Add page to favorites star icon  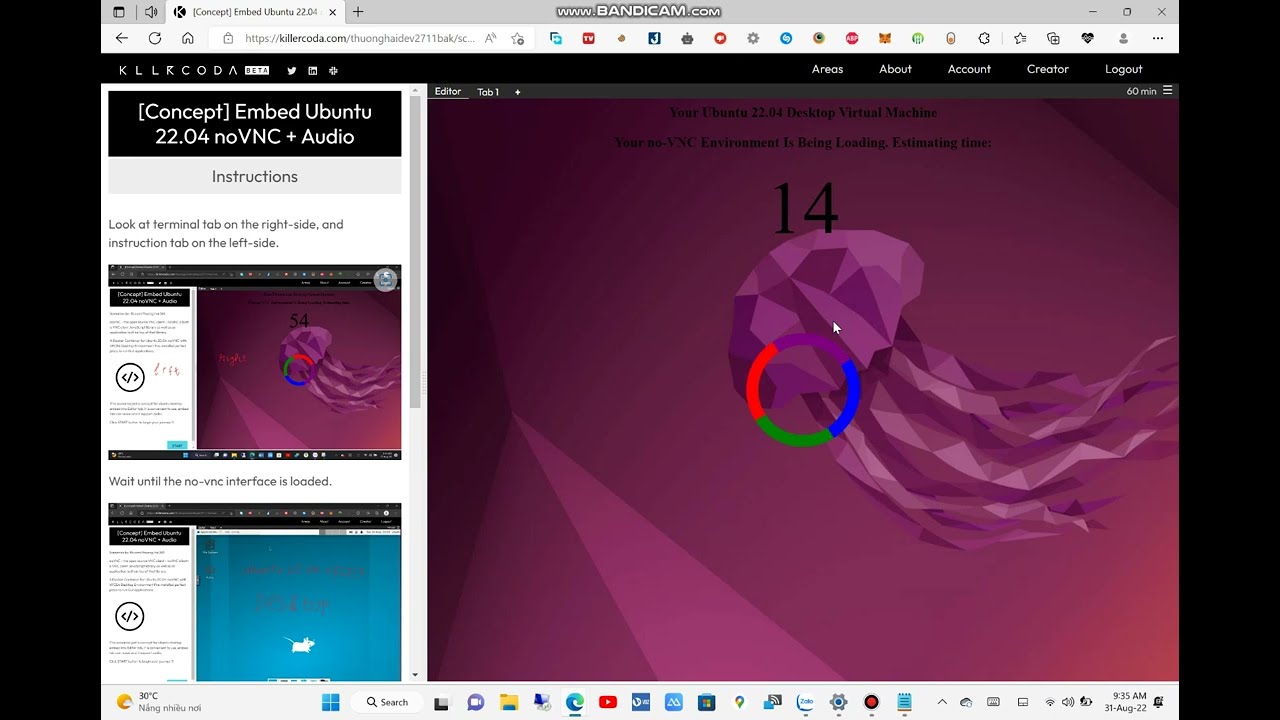tap(518, 38)
